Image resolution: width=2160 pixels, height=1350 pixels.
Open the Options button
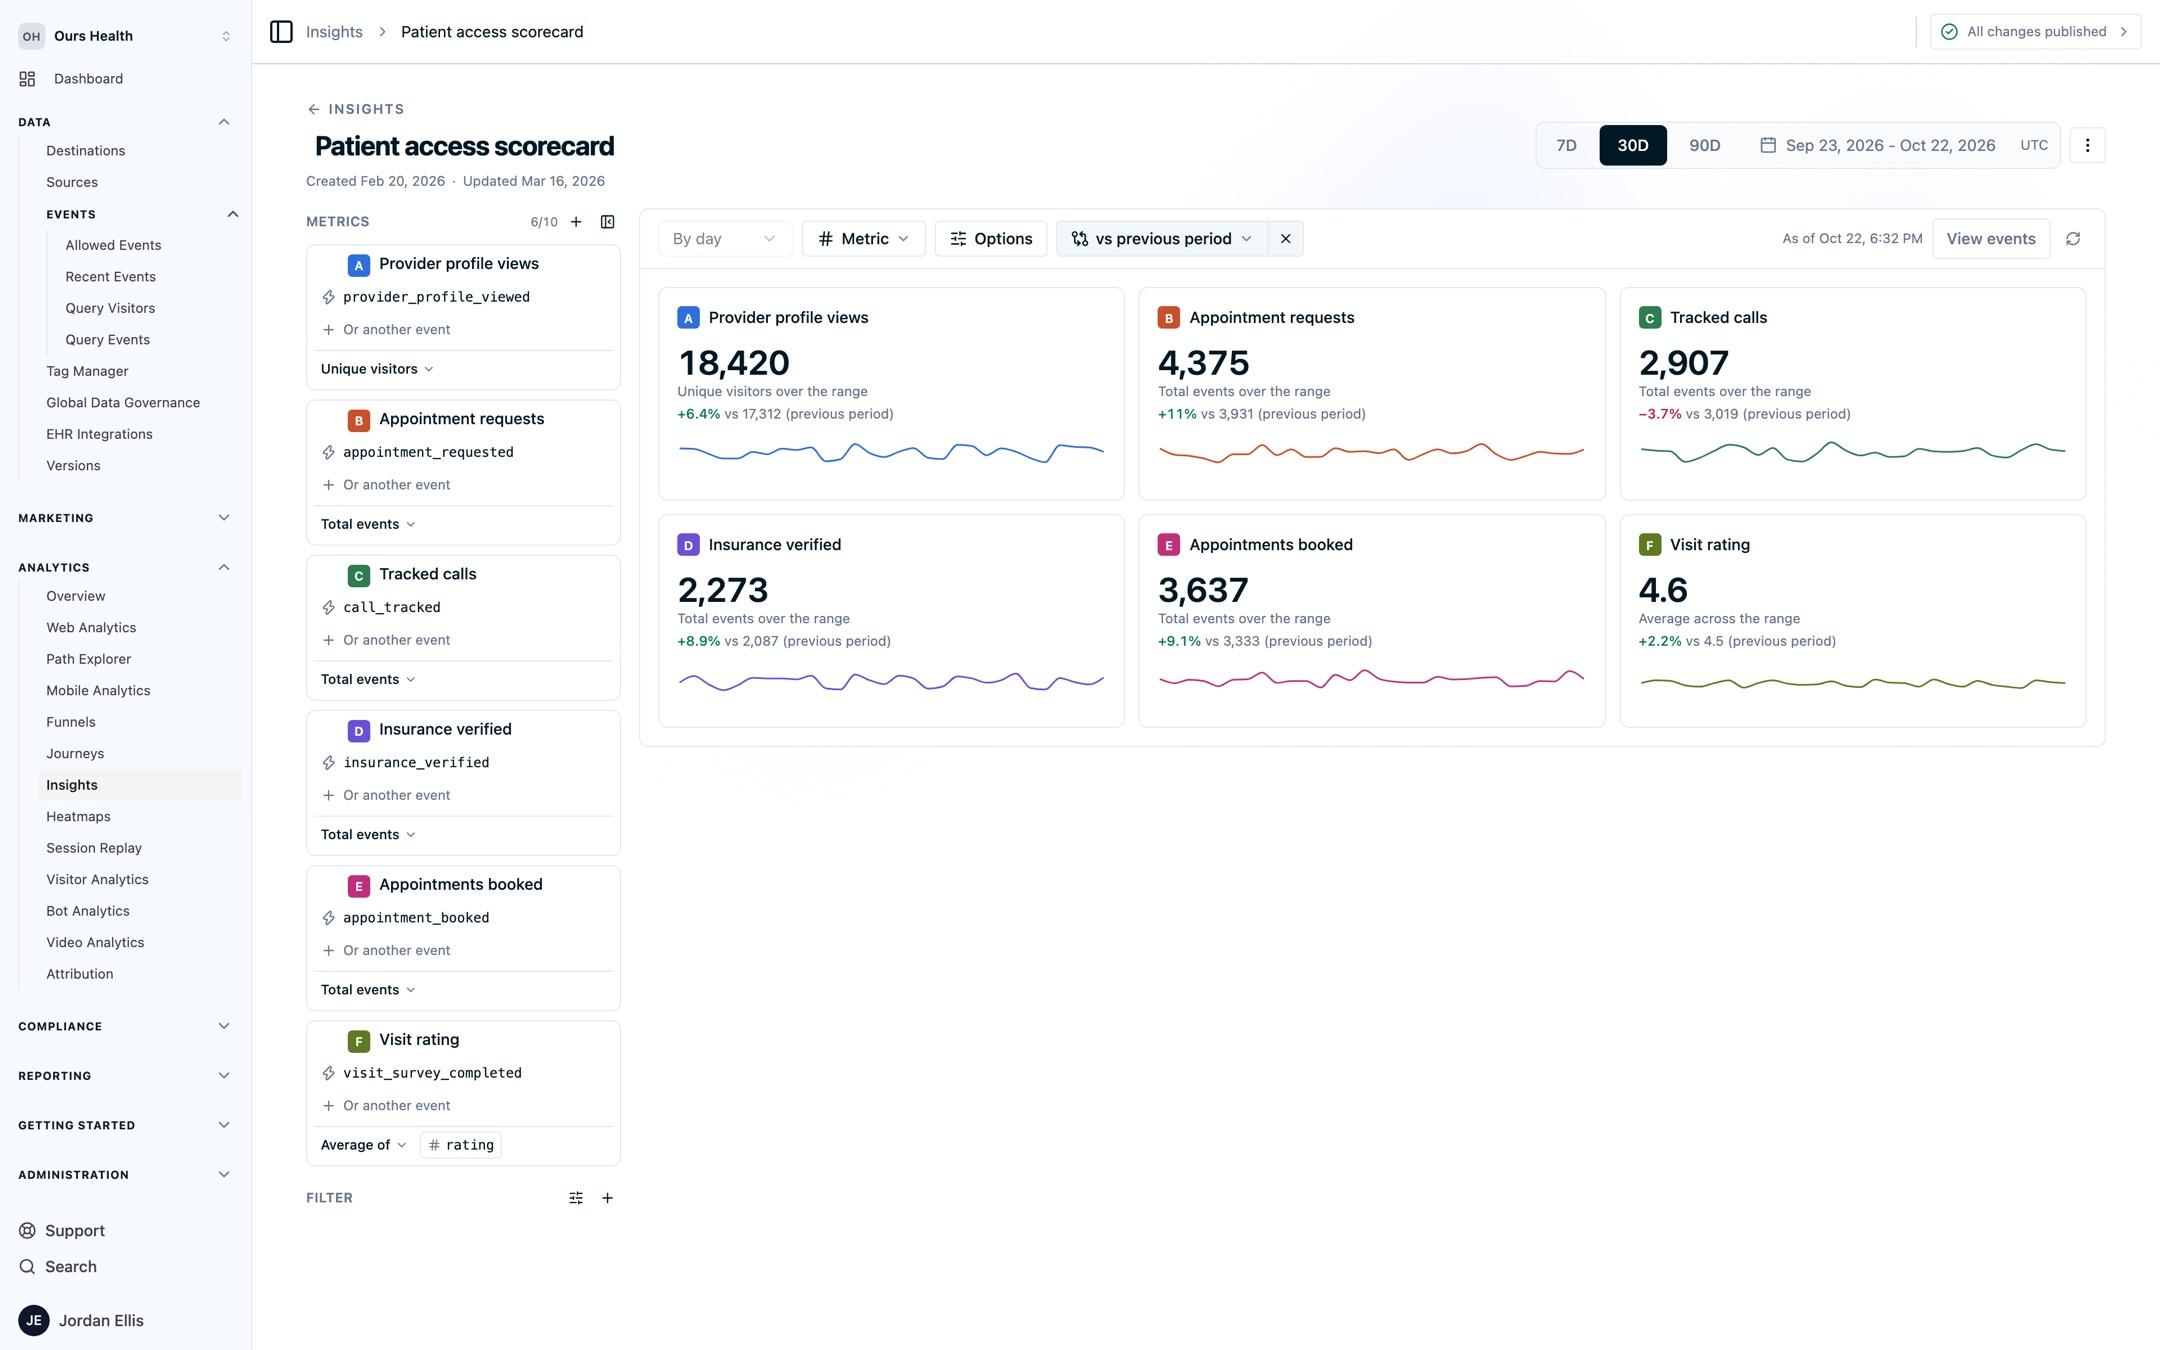(991, 239)
